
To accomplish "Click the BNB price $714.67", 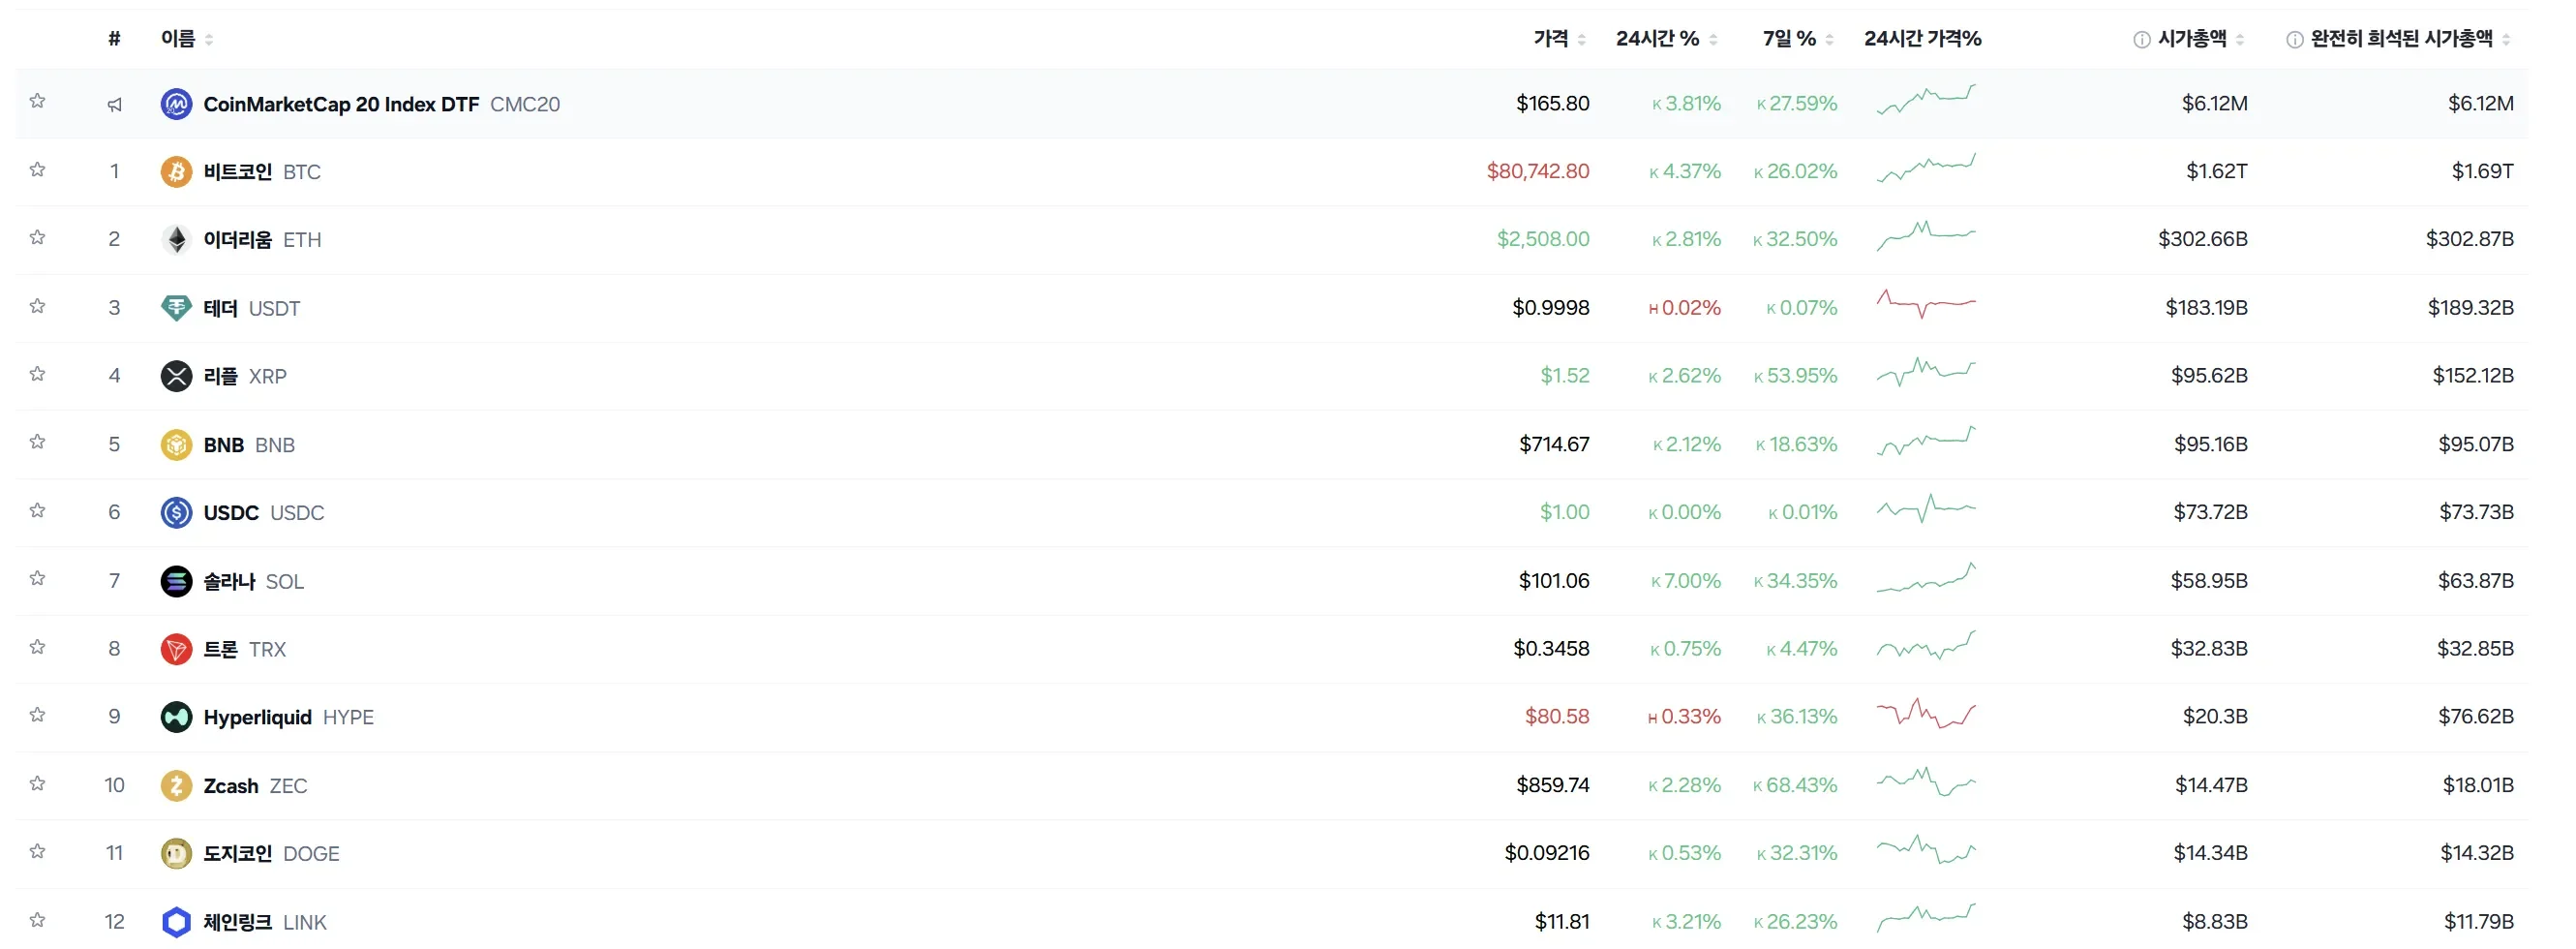I will click(1554, 444).
